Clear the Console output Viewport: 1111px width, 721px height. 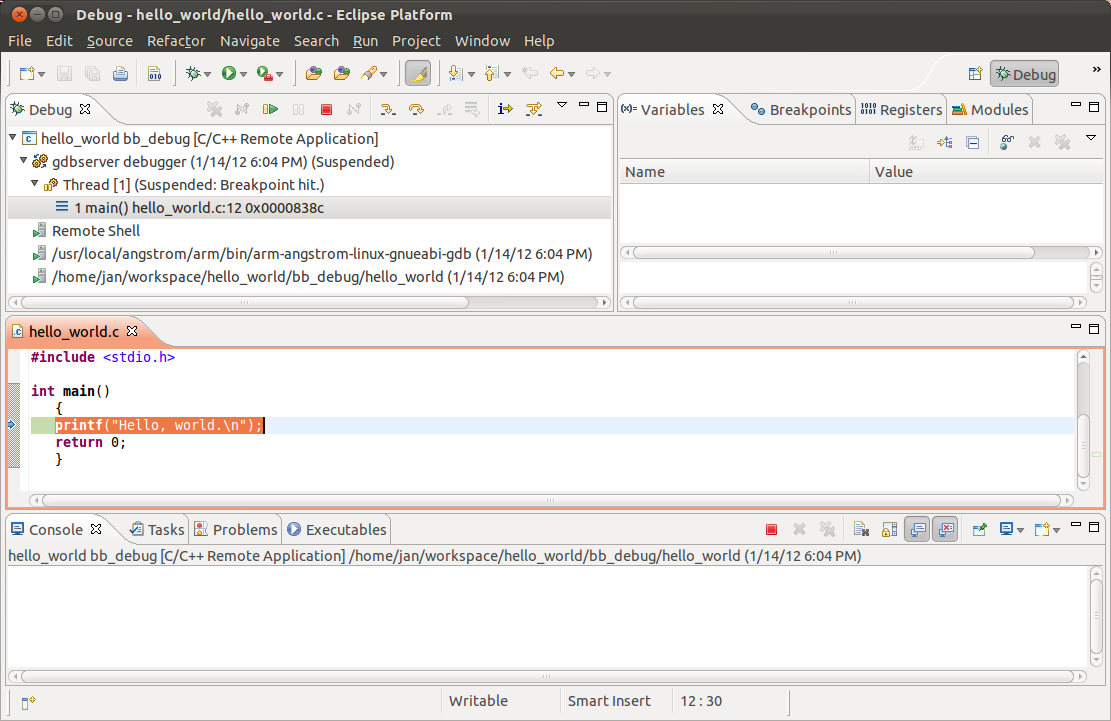click(862, 529)
